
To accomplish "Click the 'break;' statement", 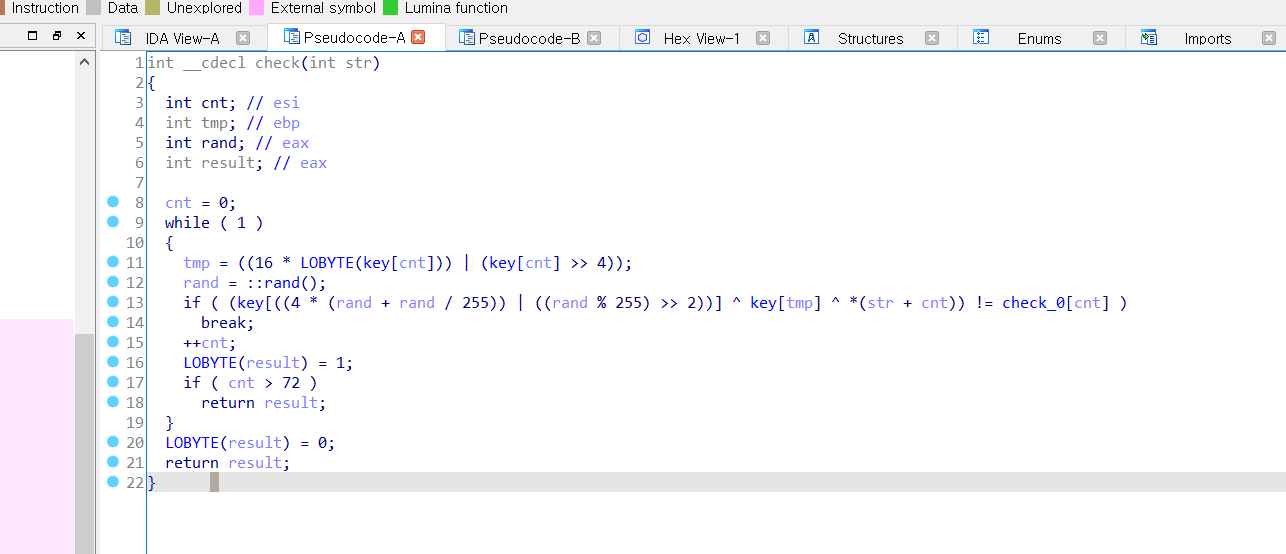I will pos(228,323).
